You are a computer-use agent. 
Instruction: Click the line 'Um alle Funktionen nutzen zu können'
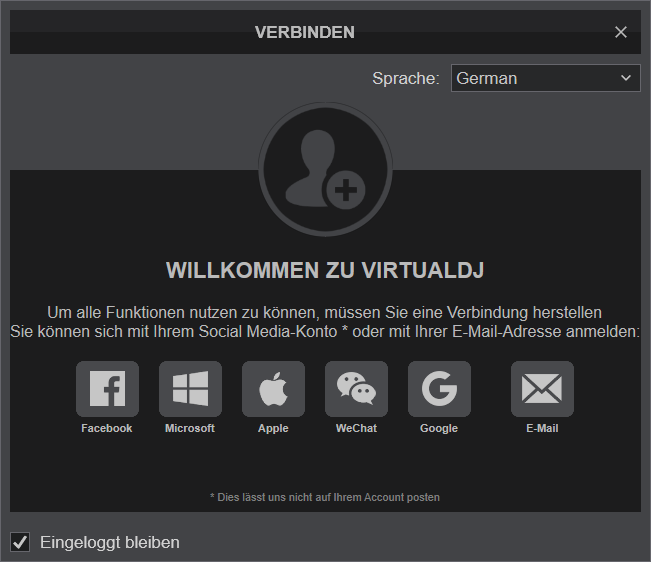324,313
